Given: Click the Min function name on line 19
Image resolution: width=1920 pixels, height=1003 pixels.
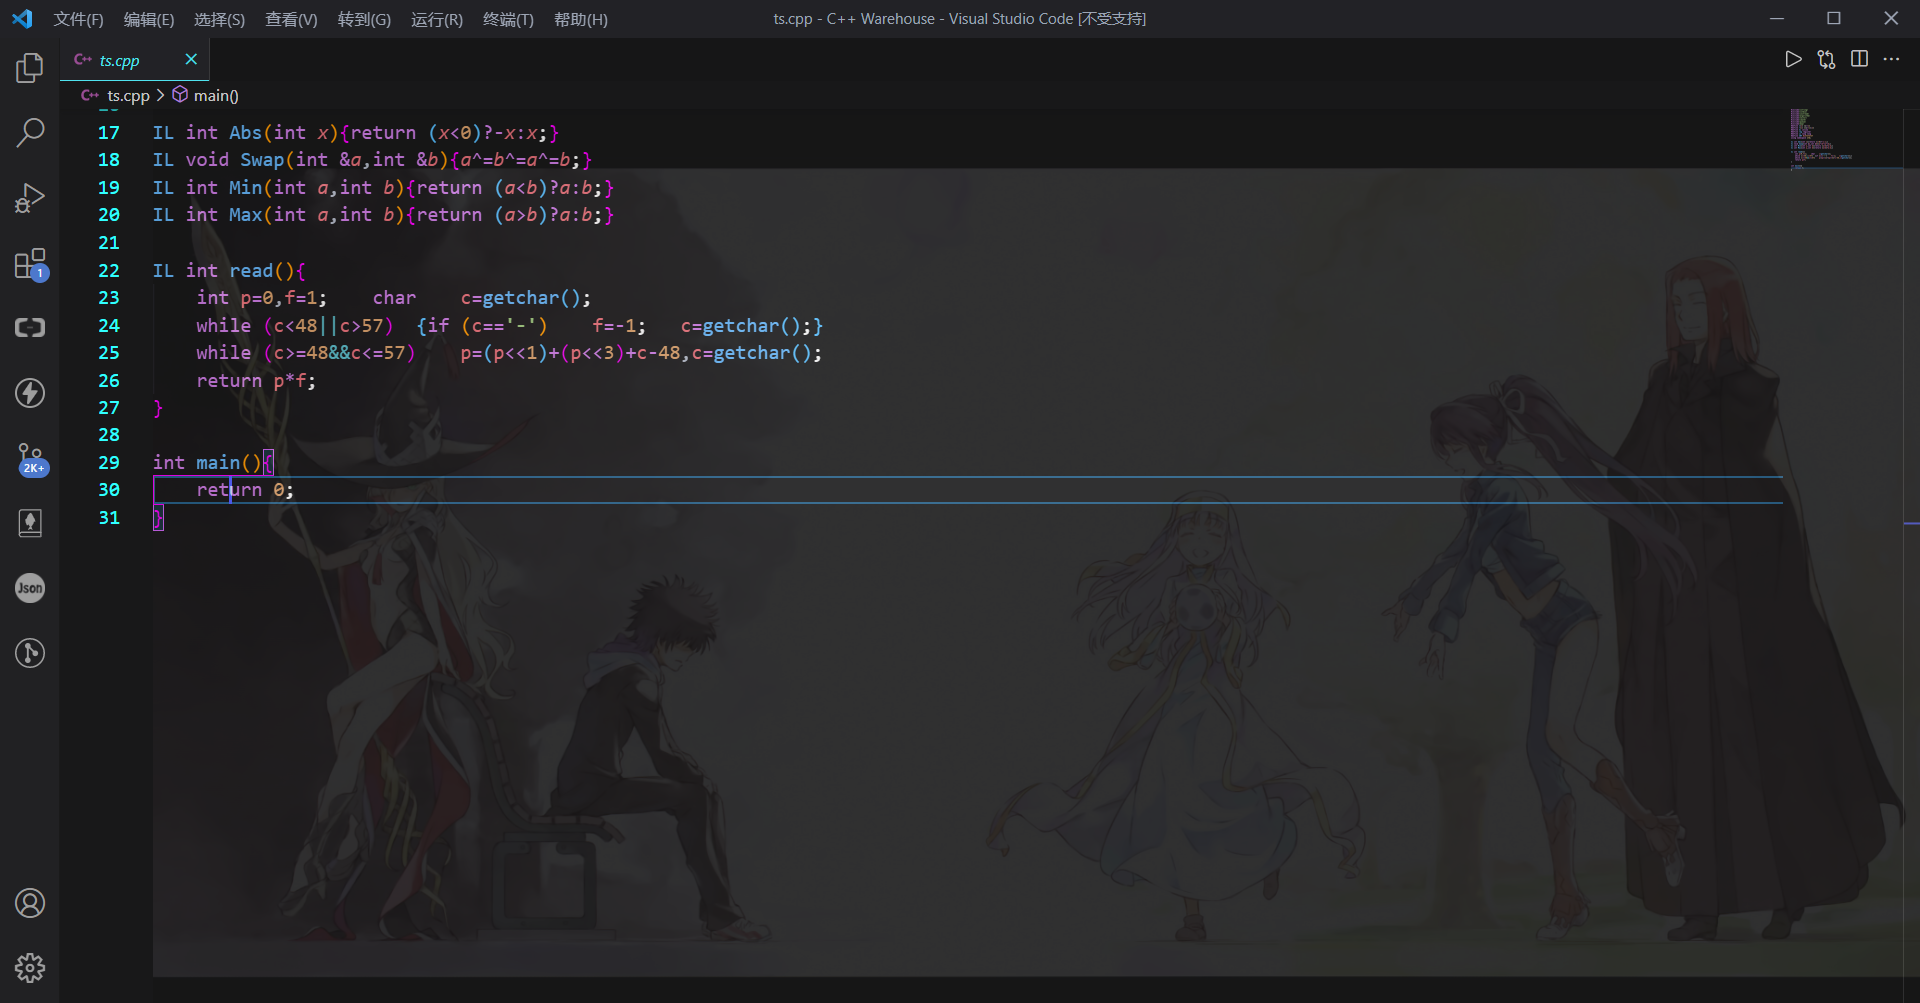Looking at the screenshot, I should (245, 188).
